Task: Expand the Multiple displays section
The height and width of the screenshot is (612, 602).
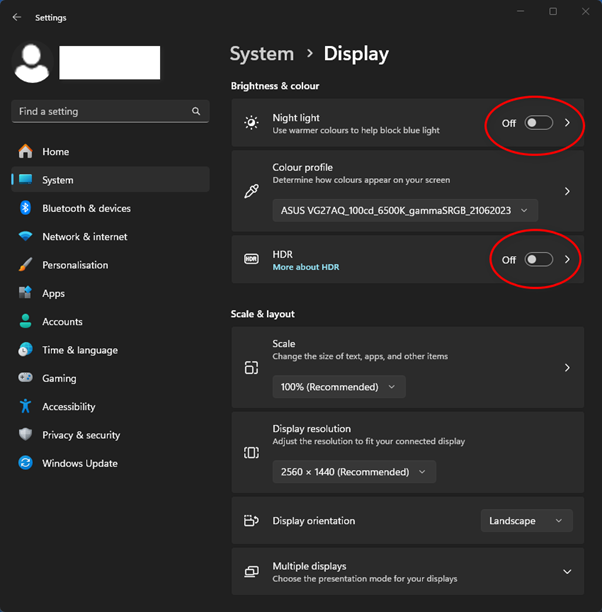Action: (566, 572)
